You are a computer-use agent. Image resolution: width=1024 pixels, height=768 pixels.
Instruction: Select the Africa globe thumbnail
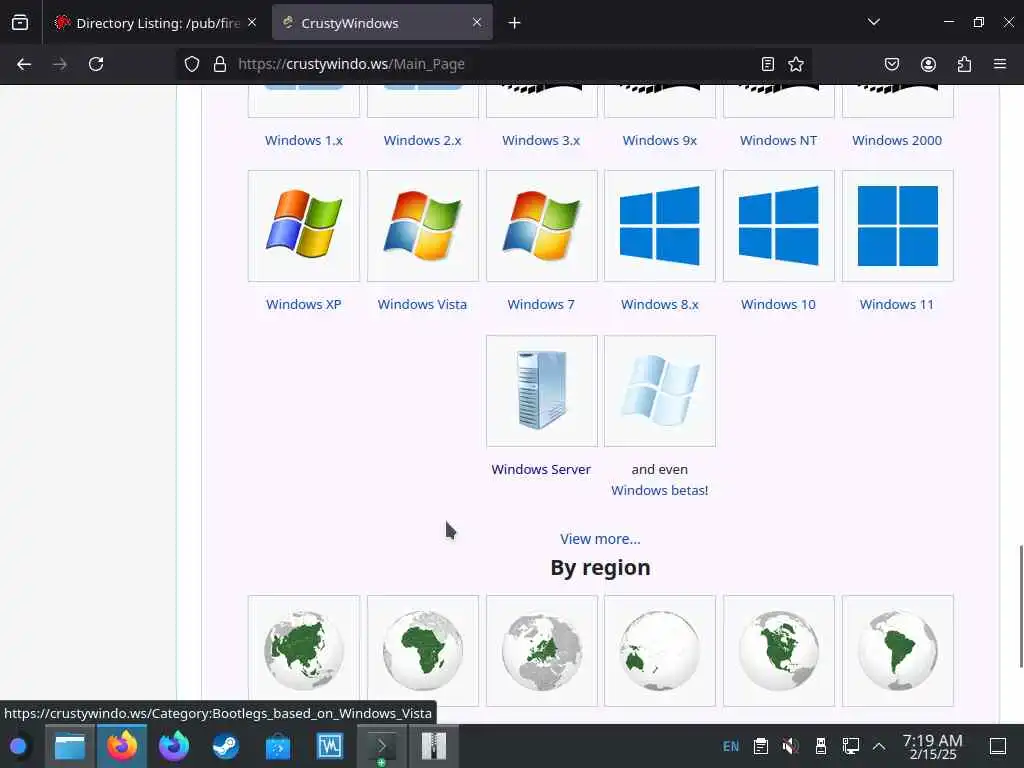point(423,650)
